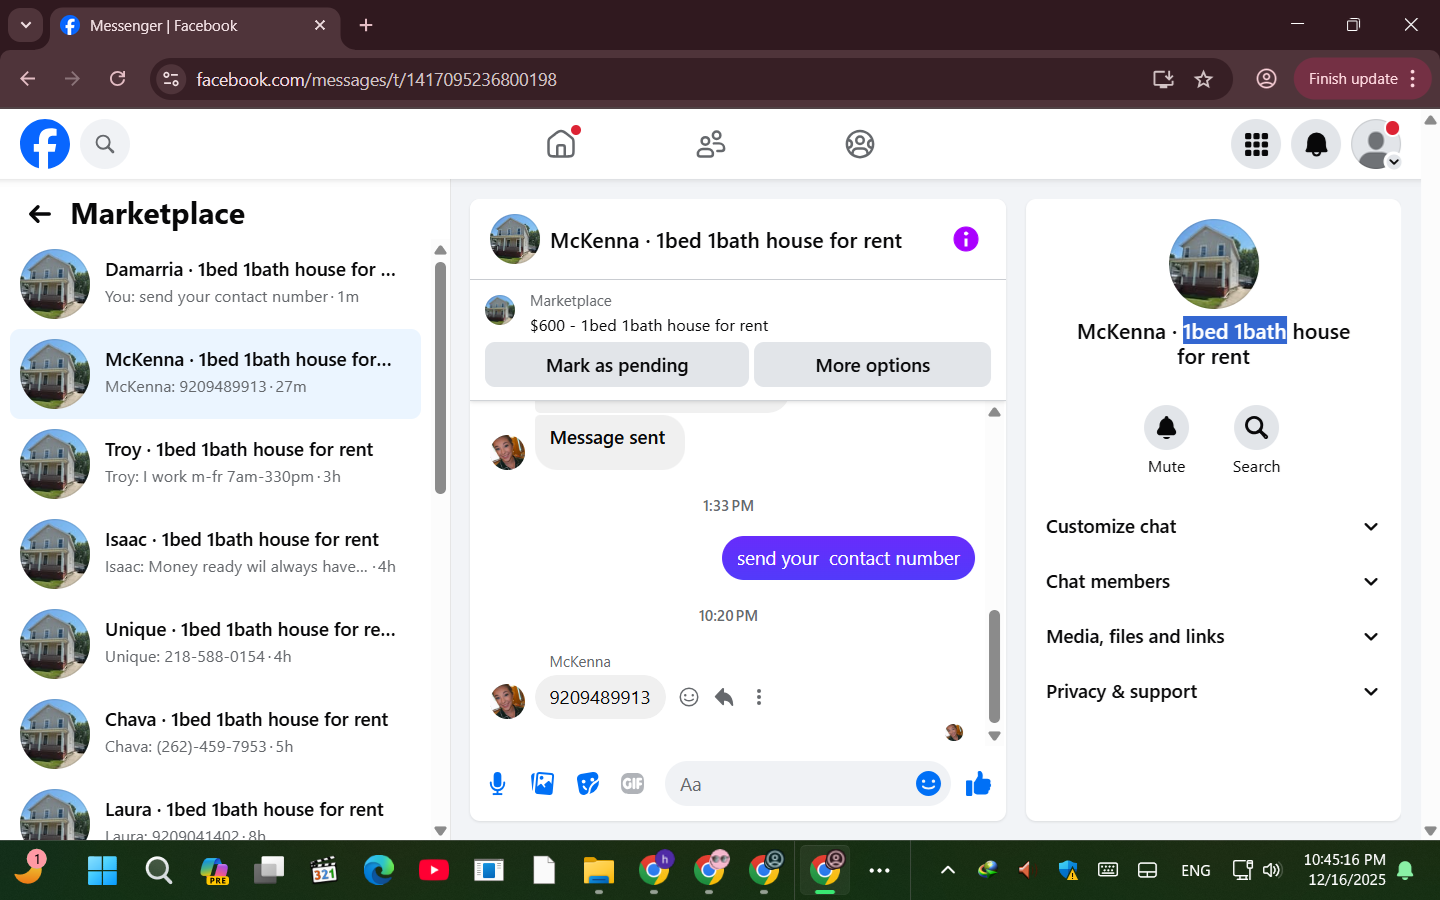Open the account profile menu avatar
Screen dimensions: 1440x900
1376,144
